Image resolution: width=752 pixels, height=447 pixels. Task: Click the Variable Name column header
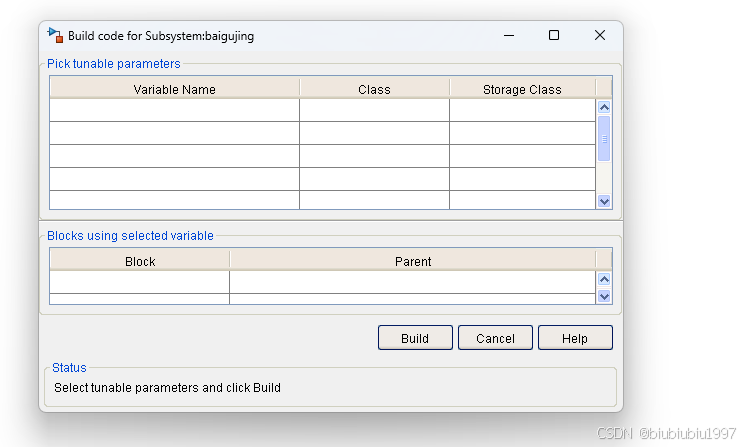tap(175, 89)
